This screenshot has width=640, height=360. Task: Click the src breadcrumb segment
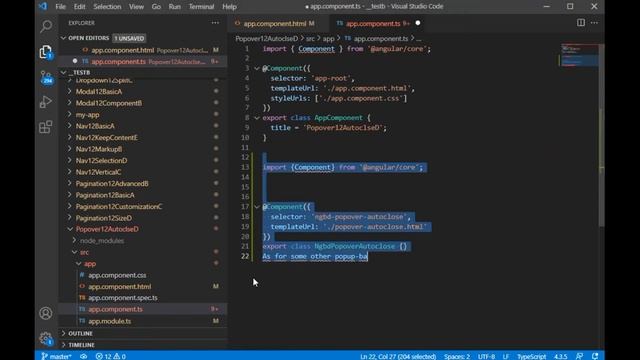tap(310, 38)
